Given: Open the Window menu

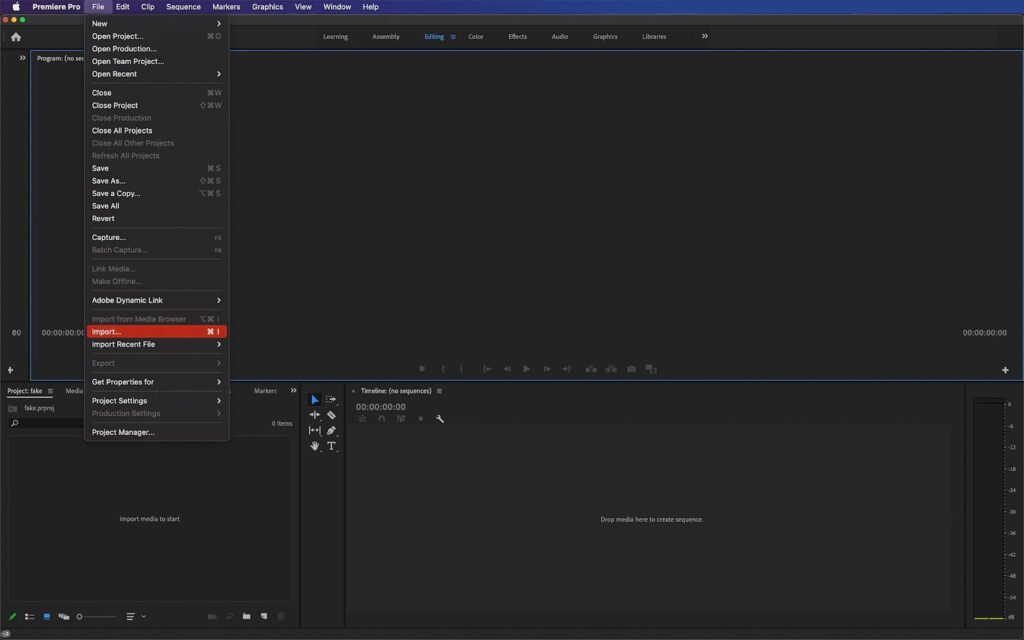Looking at the screenshot, I should [337, 7].
